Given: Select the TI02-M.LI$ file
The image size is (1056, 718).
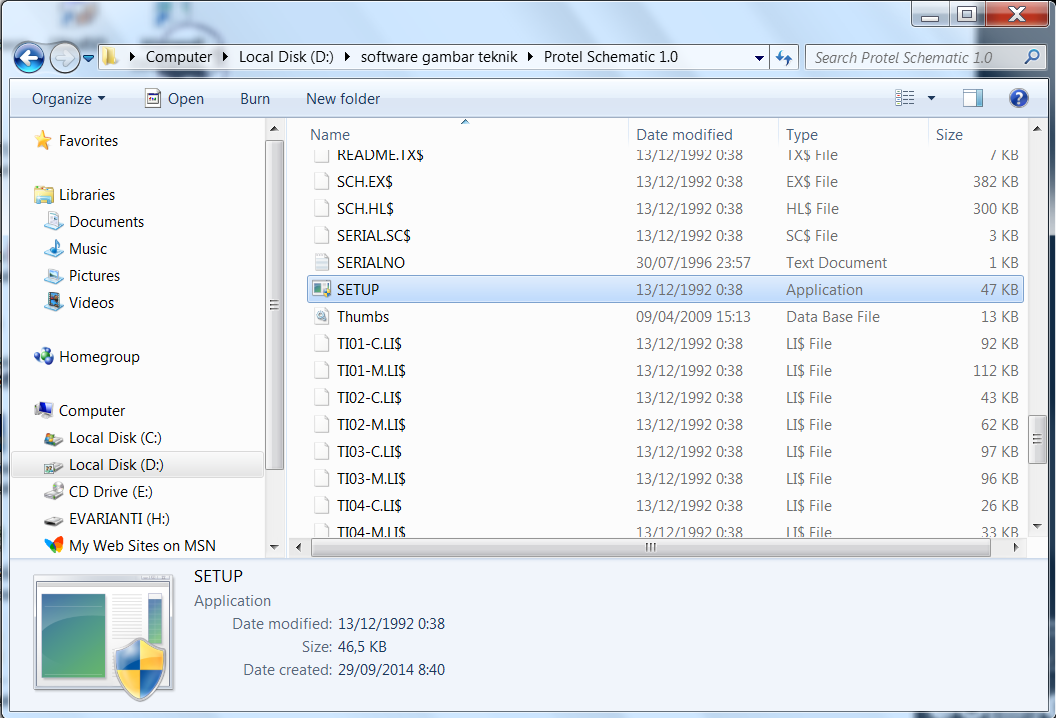Looking at the screenshot, I should (665, 424).
